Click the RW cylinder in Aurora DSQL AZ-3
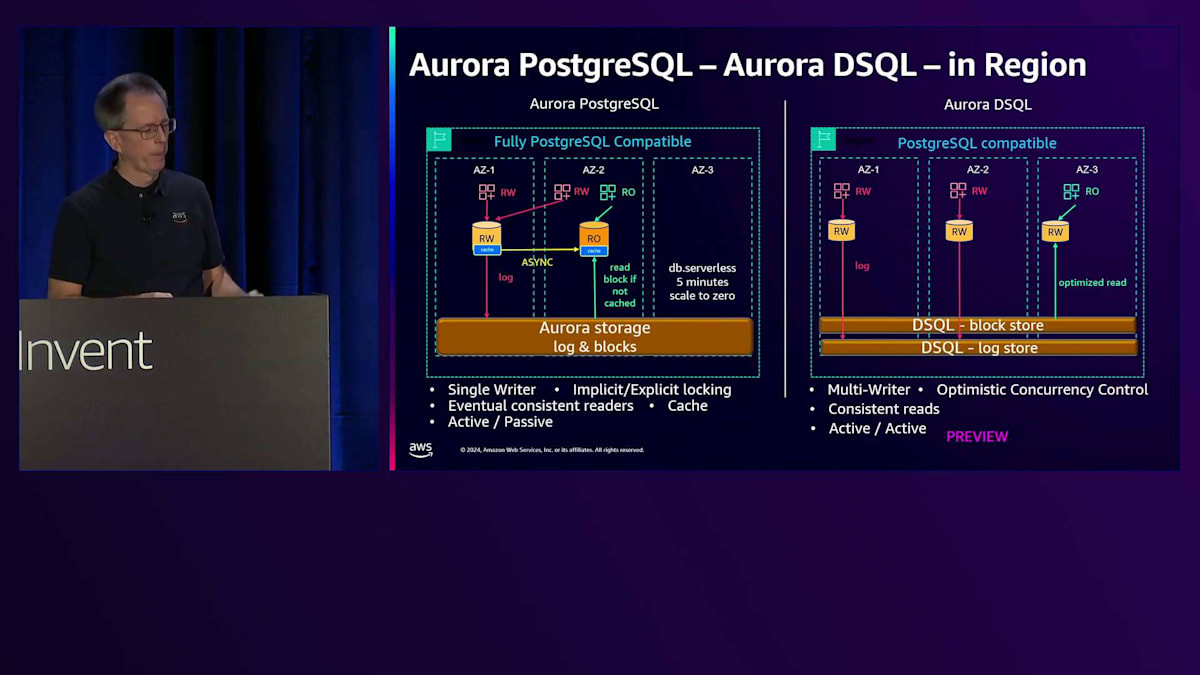The image size is (1200, 675). (x=1055, y=231)
